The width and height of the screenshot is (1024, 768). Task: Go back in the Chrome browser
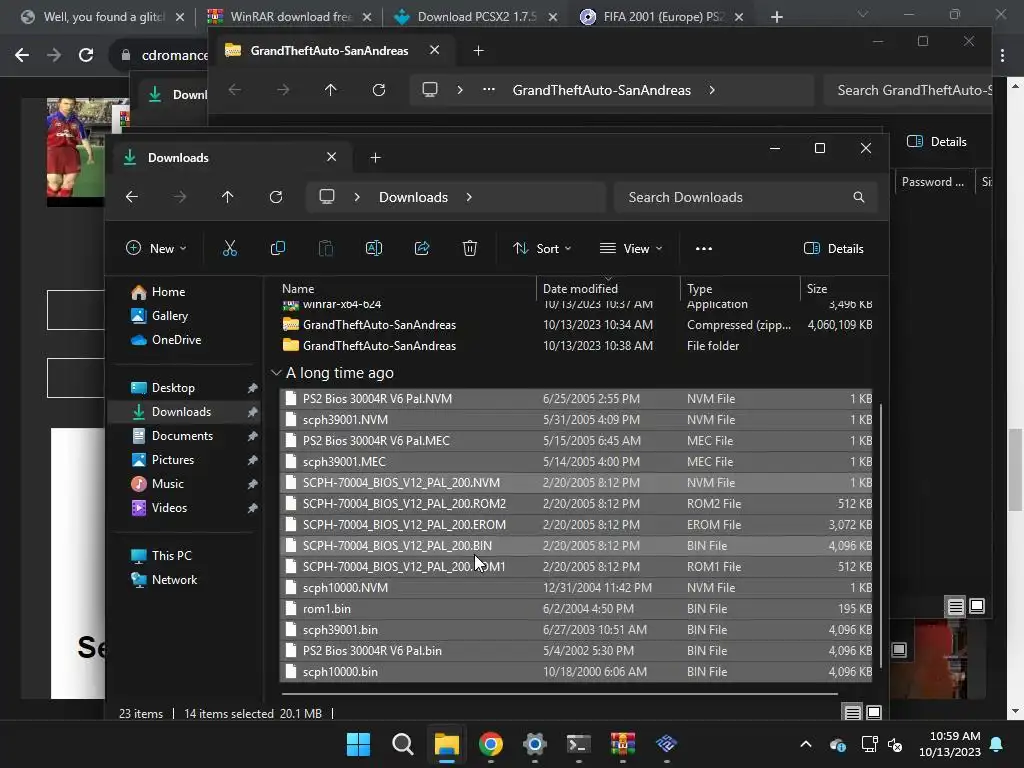point(22,56)
